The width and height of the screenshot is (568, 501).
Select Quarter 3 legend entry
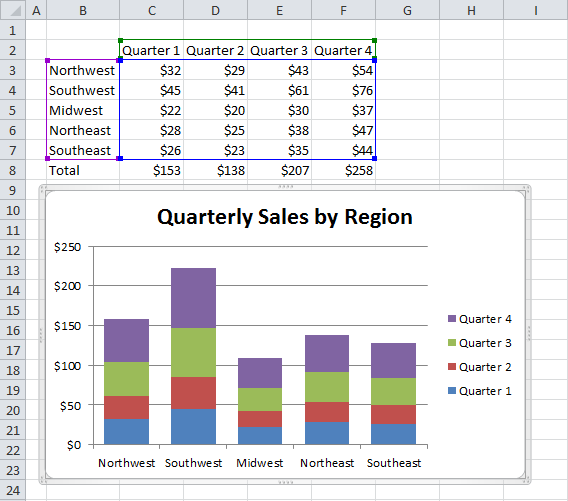tap(480, 343)
